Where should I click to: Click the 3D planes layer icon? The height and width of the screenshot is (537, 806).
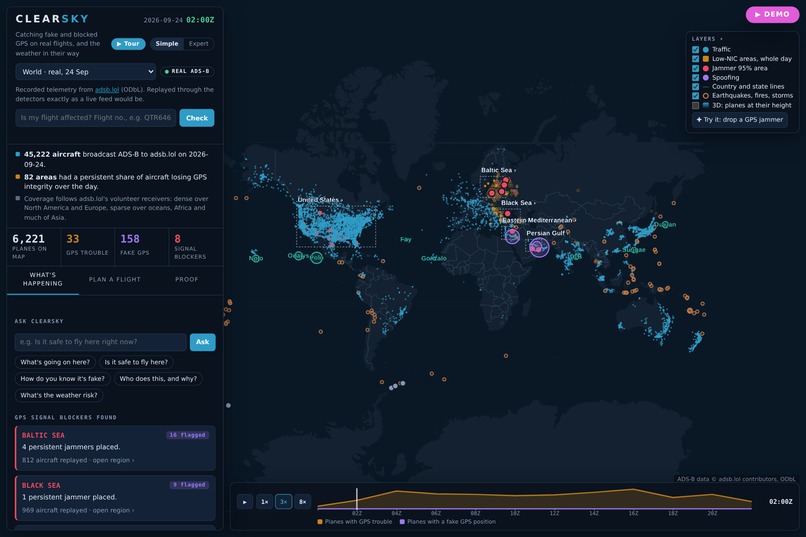[x=706, y=105]
